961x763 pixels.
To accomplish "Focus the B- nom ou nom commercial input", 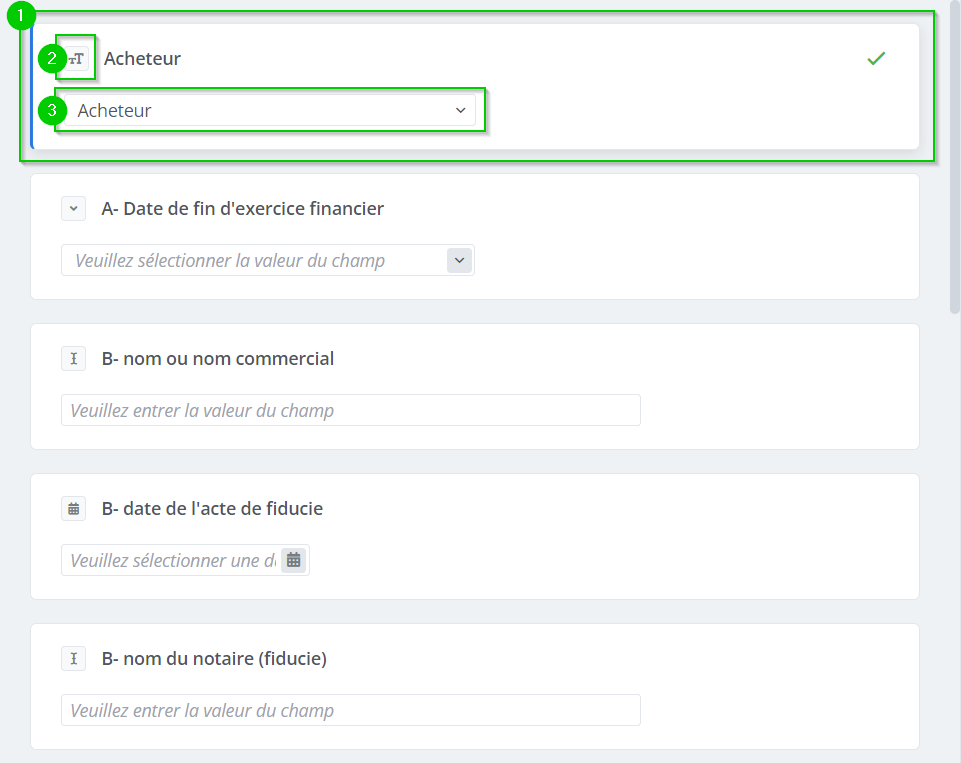I will [350, 411].
